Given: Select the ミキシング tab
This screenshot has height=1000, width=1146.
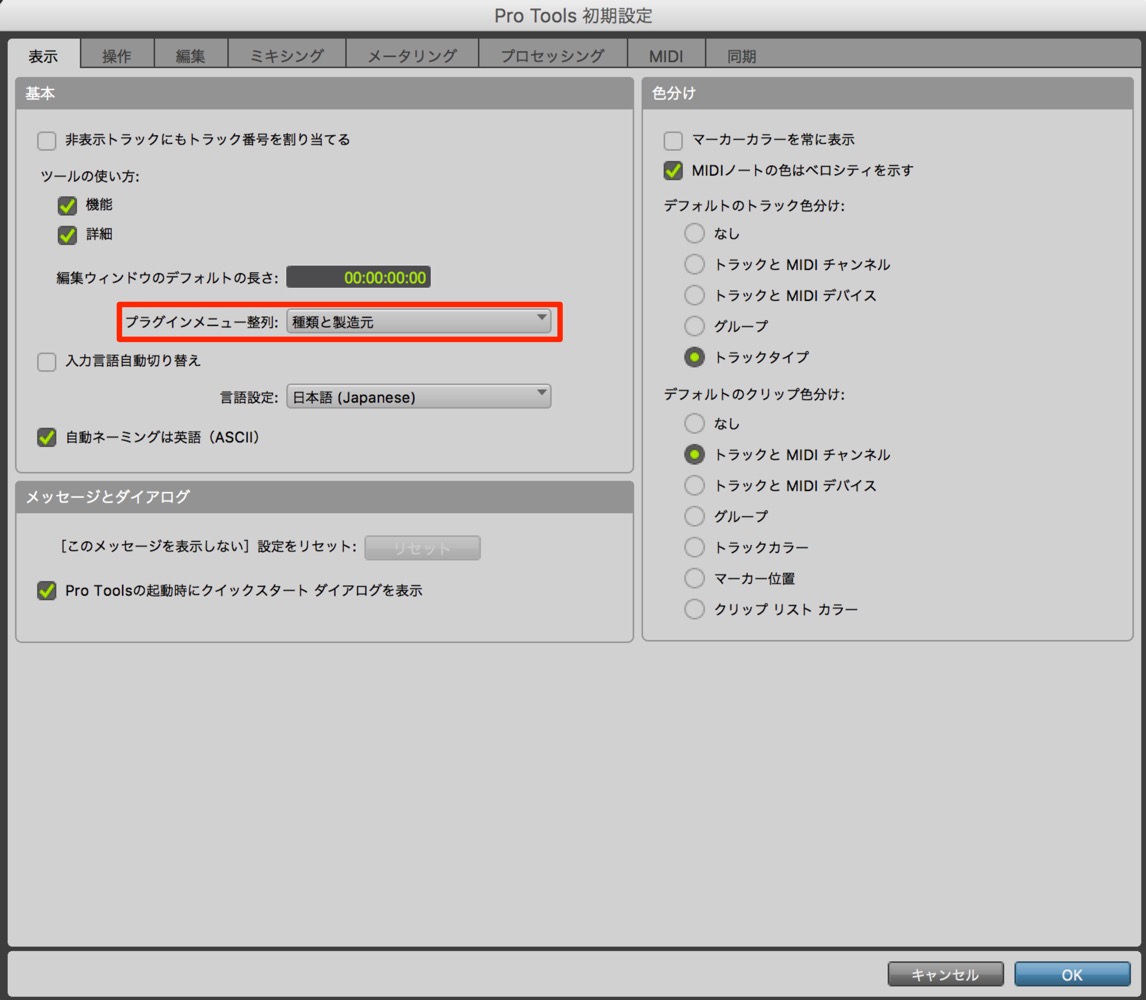Looking at the screenshot, I should pyautogui.click(x=286, y=56).
